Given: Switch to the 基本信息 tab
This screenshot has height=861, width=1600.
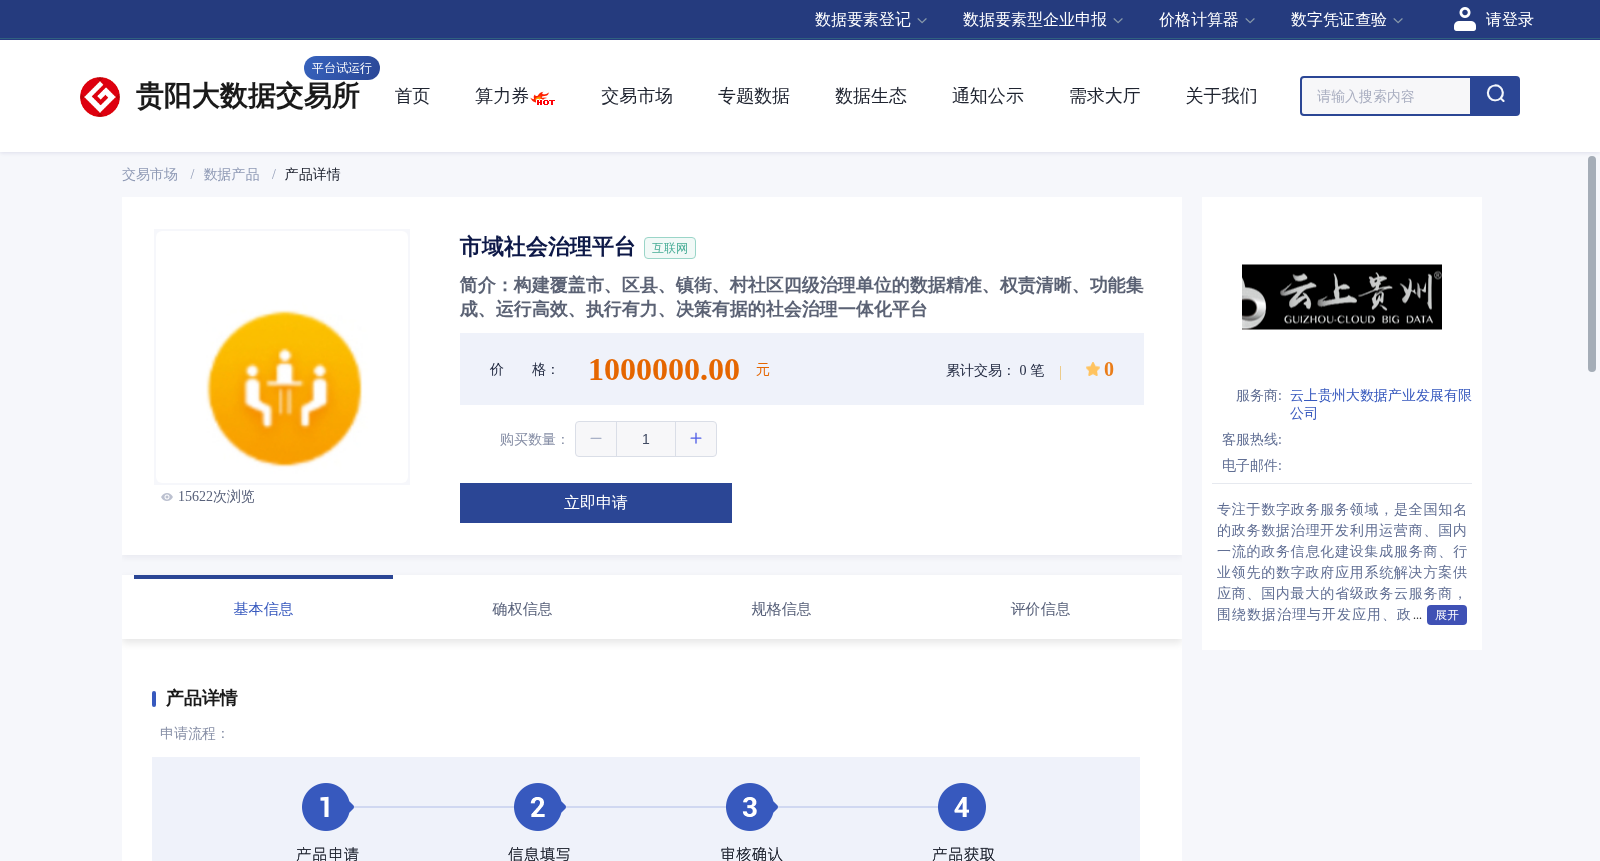Looking at the screenshot, I should tap(263, 609).
